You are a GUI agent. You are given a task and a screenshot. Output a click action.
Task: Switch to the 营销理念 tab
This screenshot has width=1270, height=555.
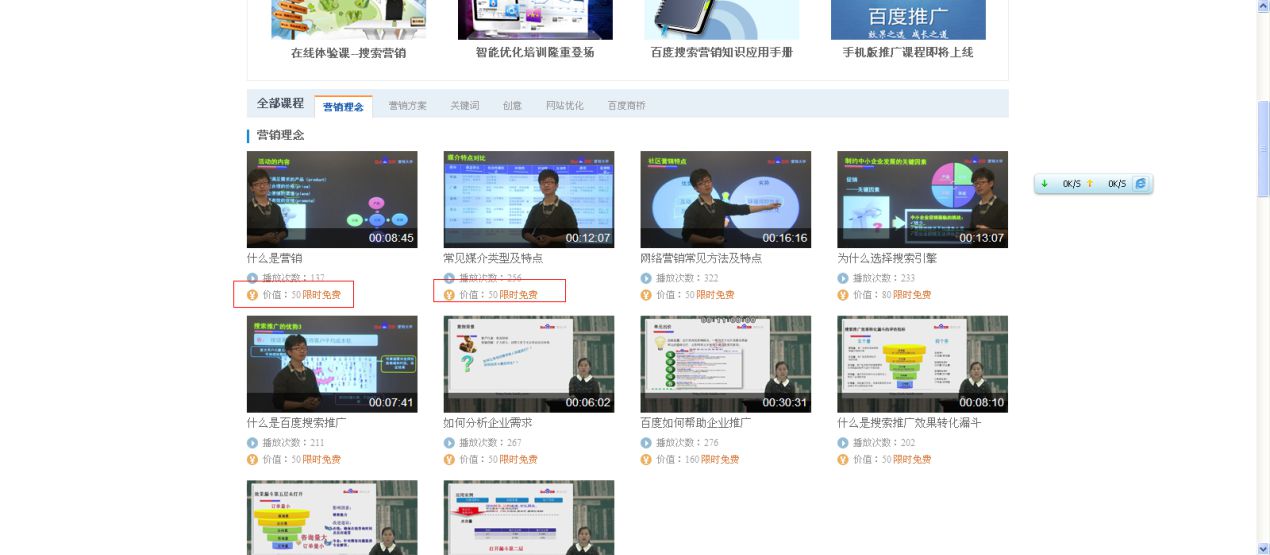coord(343,106)
